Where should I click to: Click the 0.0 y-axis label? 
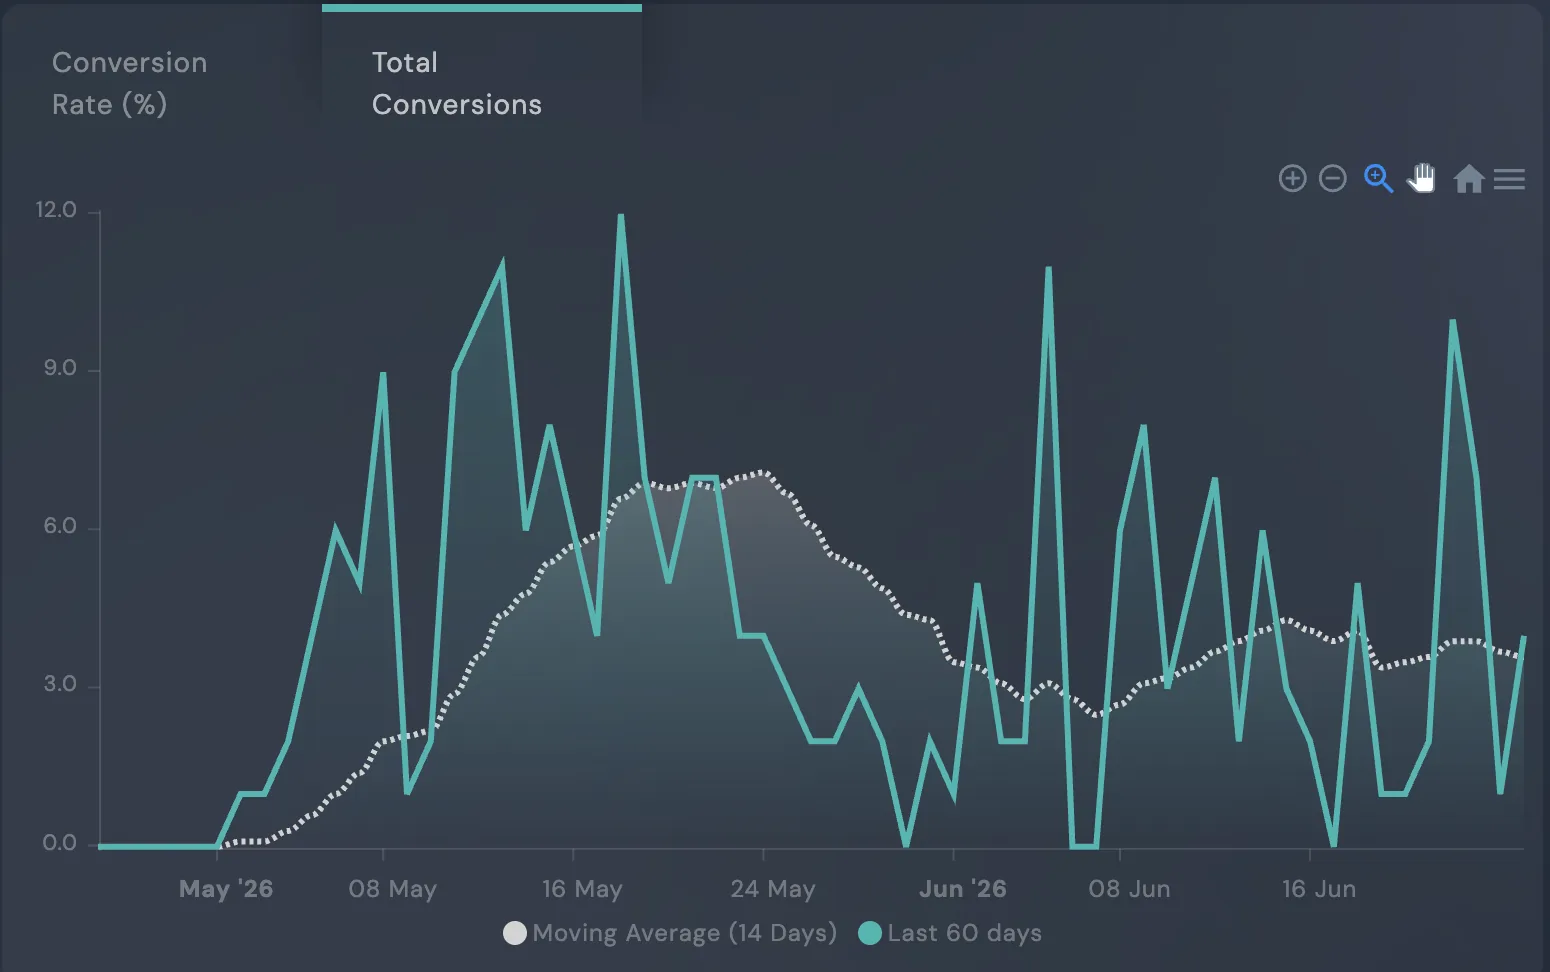pos(60,843)
